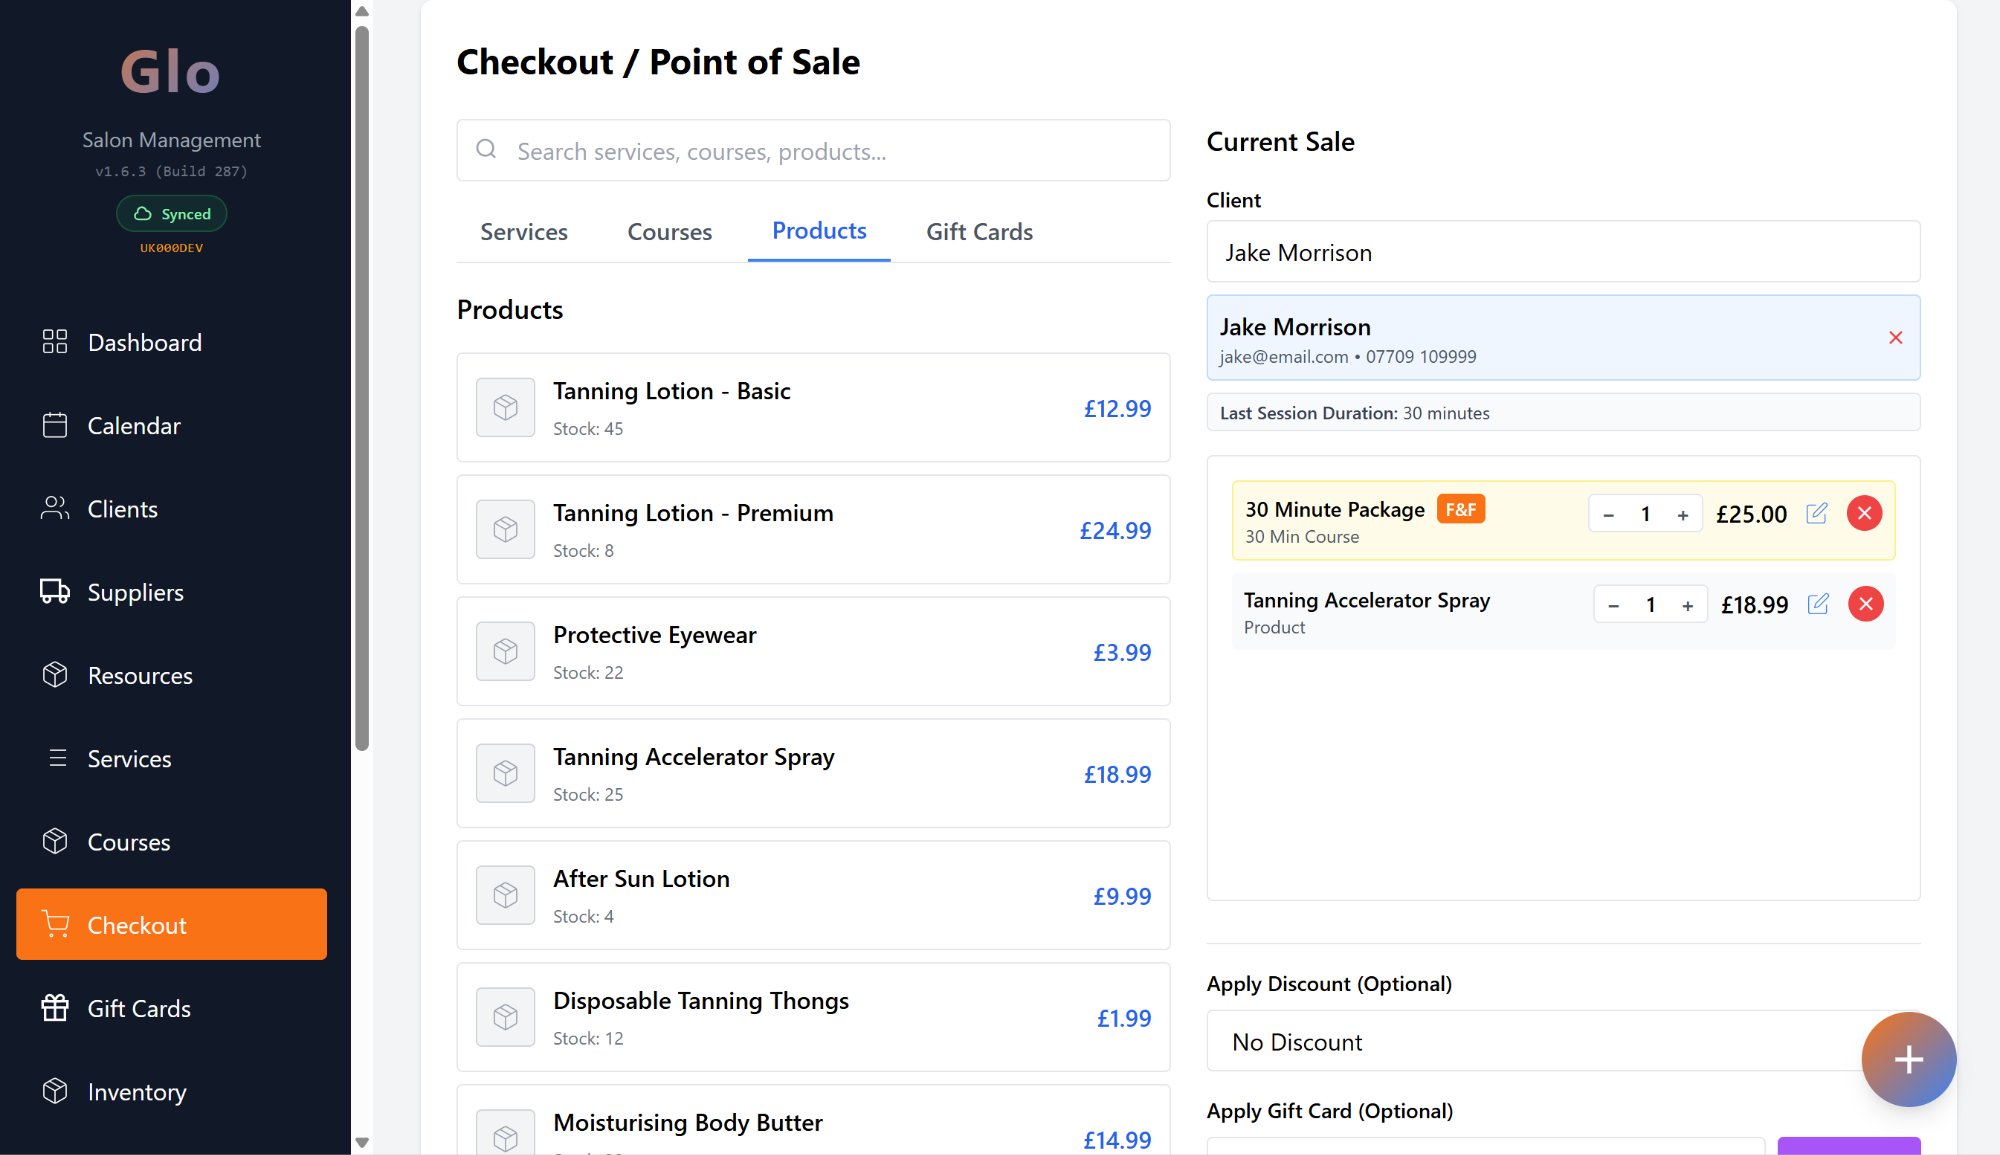Delete 30 Minute Package from current sale
Viewport: 2000px width, 1155px height.
pos(1864,514)
